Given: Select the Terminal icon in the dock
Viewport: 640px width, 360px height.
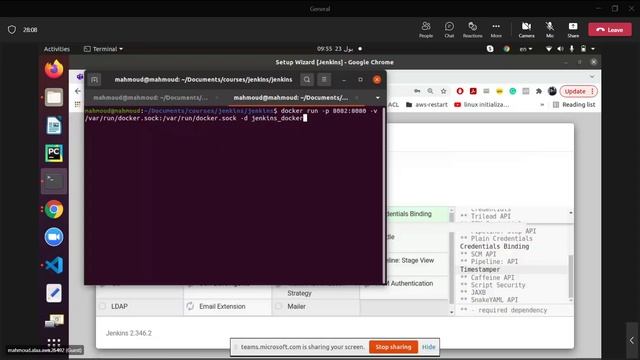Looking at the screenshot, I should pos(54,181).
